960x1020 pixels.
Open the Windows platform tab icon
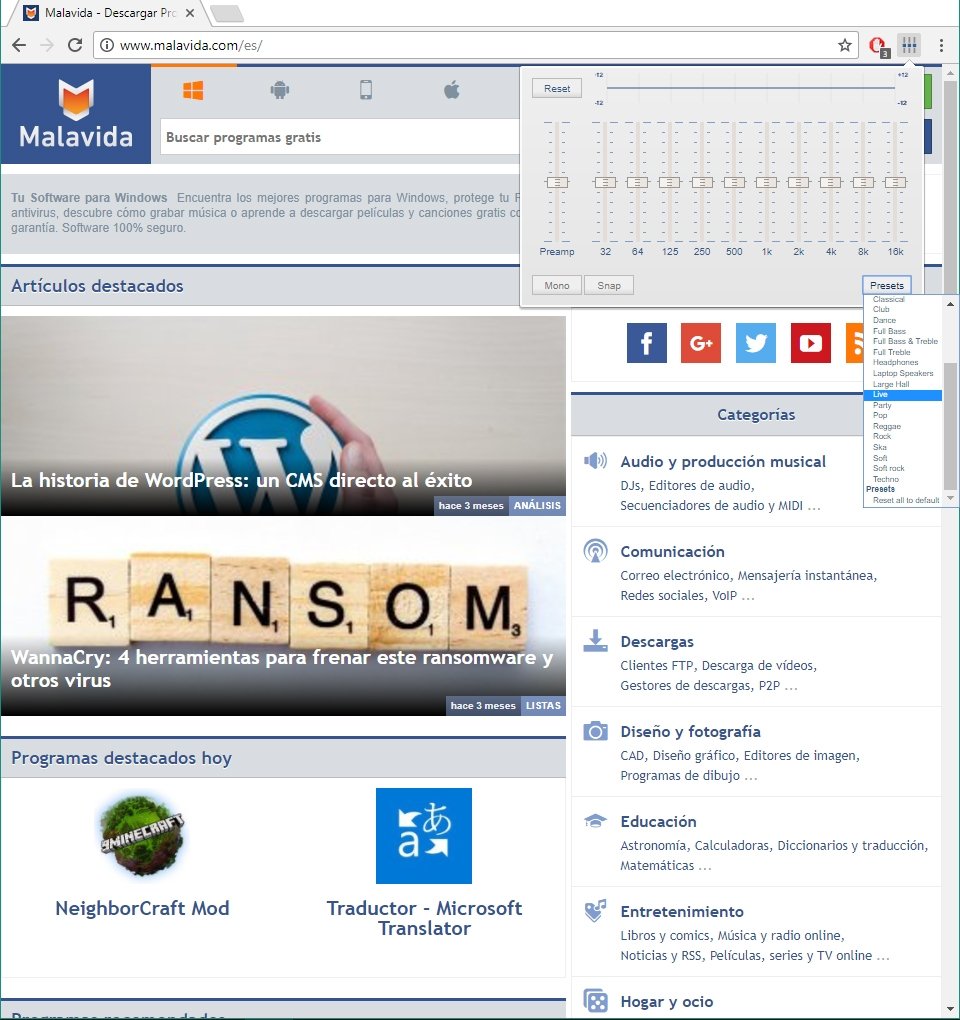click(x=193, y=90)
